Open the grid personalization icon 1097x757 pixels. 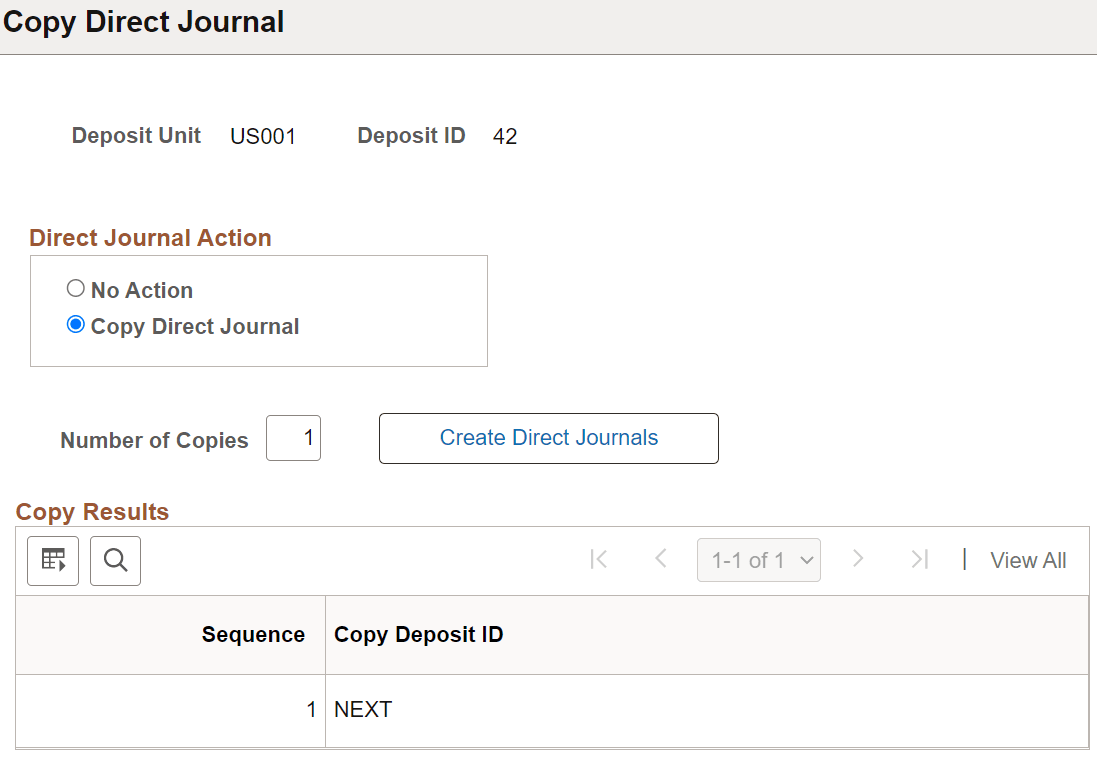coord(52,561)
